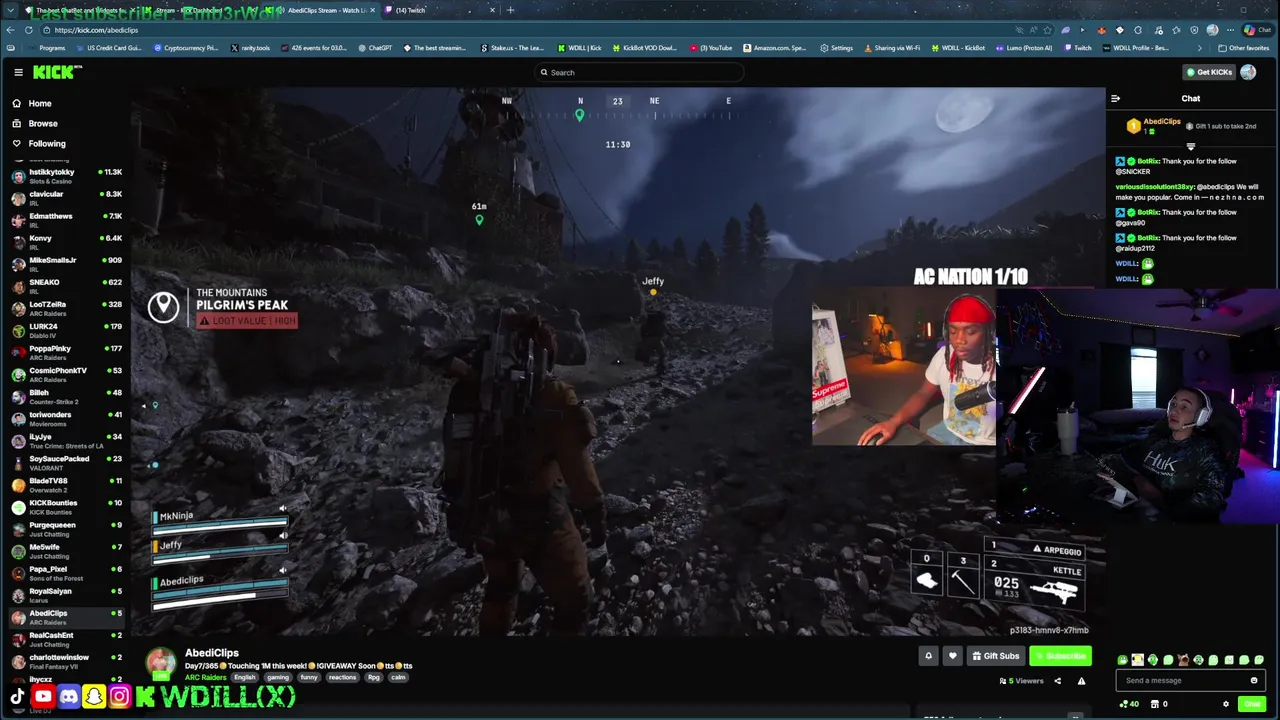This screenshot has height=720, width=1280.
Task: Click the browser Back arrow
Action: tap(10, 30)
